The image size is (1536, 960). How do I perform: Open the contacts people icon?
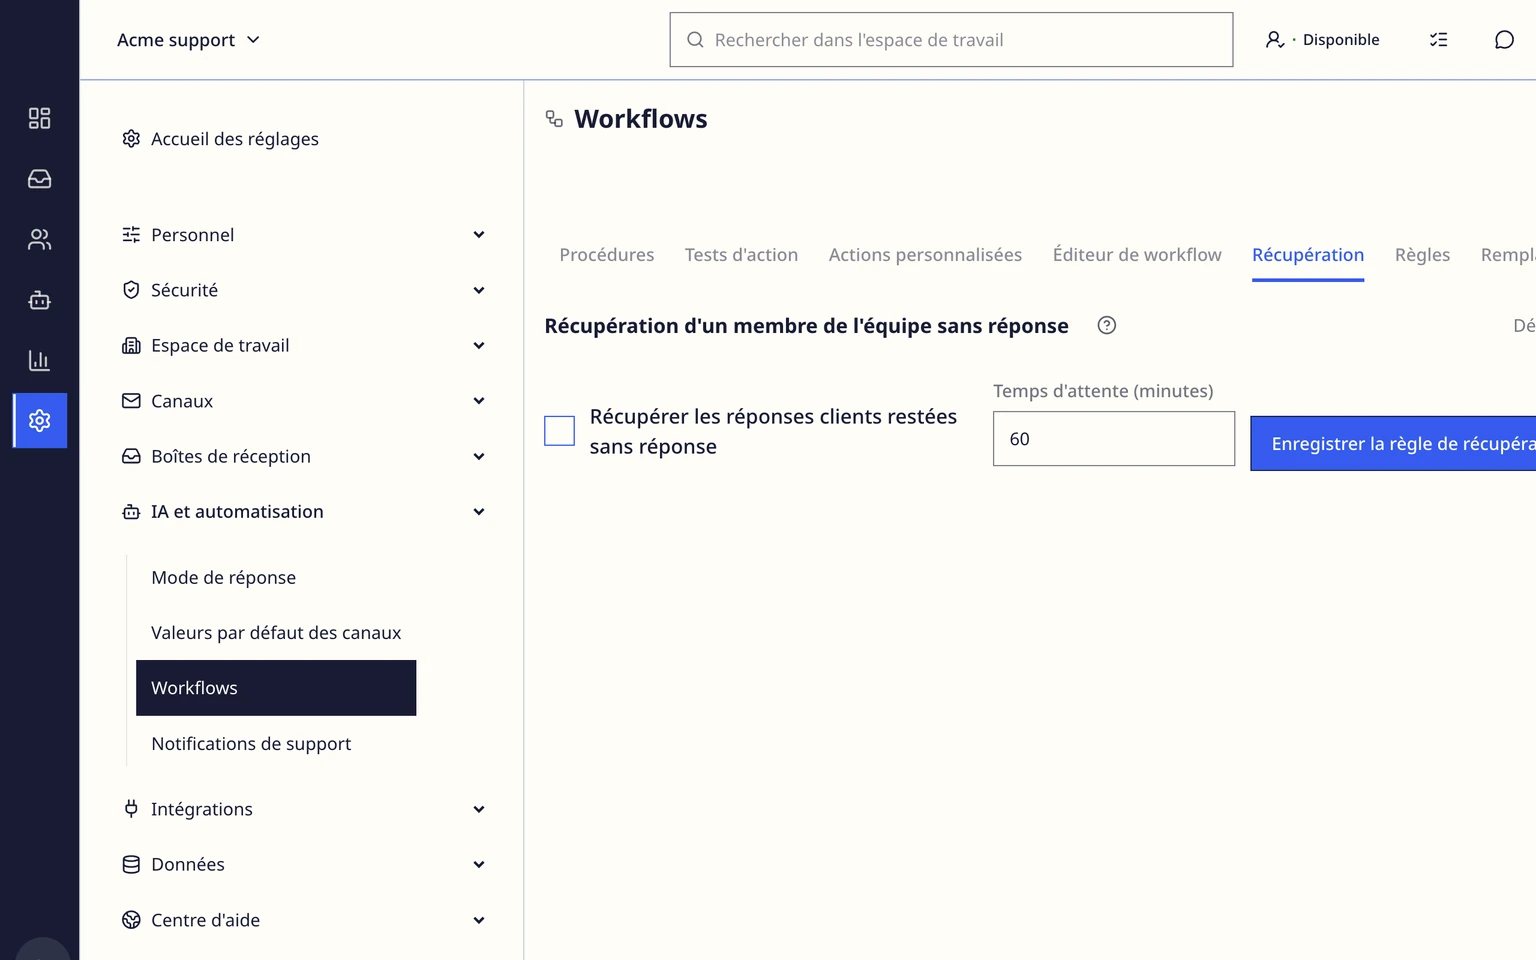(x=39, y=240)
